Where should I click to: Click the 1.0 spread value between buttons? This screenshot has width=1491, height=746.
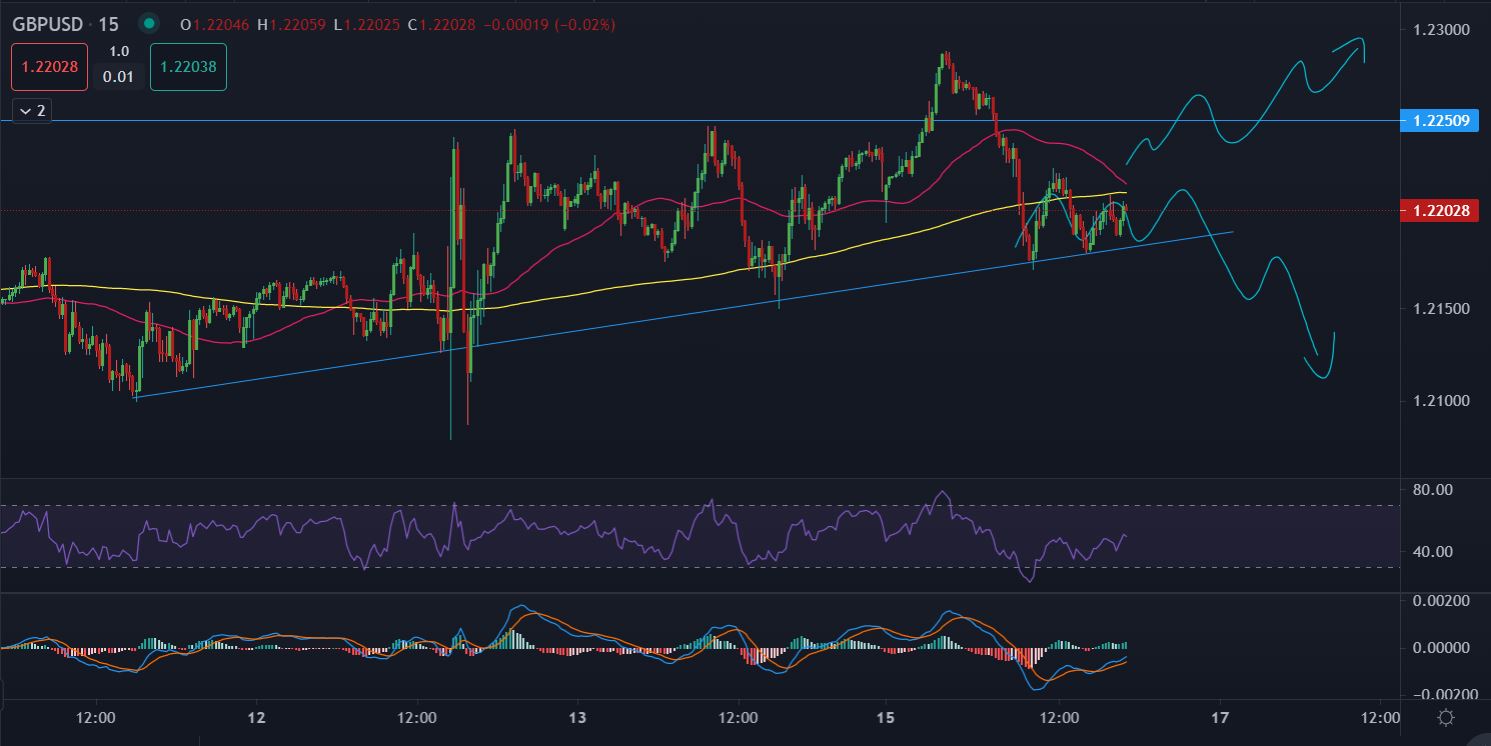click(x=119, y=52)
